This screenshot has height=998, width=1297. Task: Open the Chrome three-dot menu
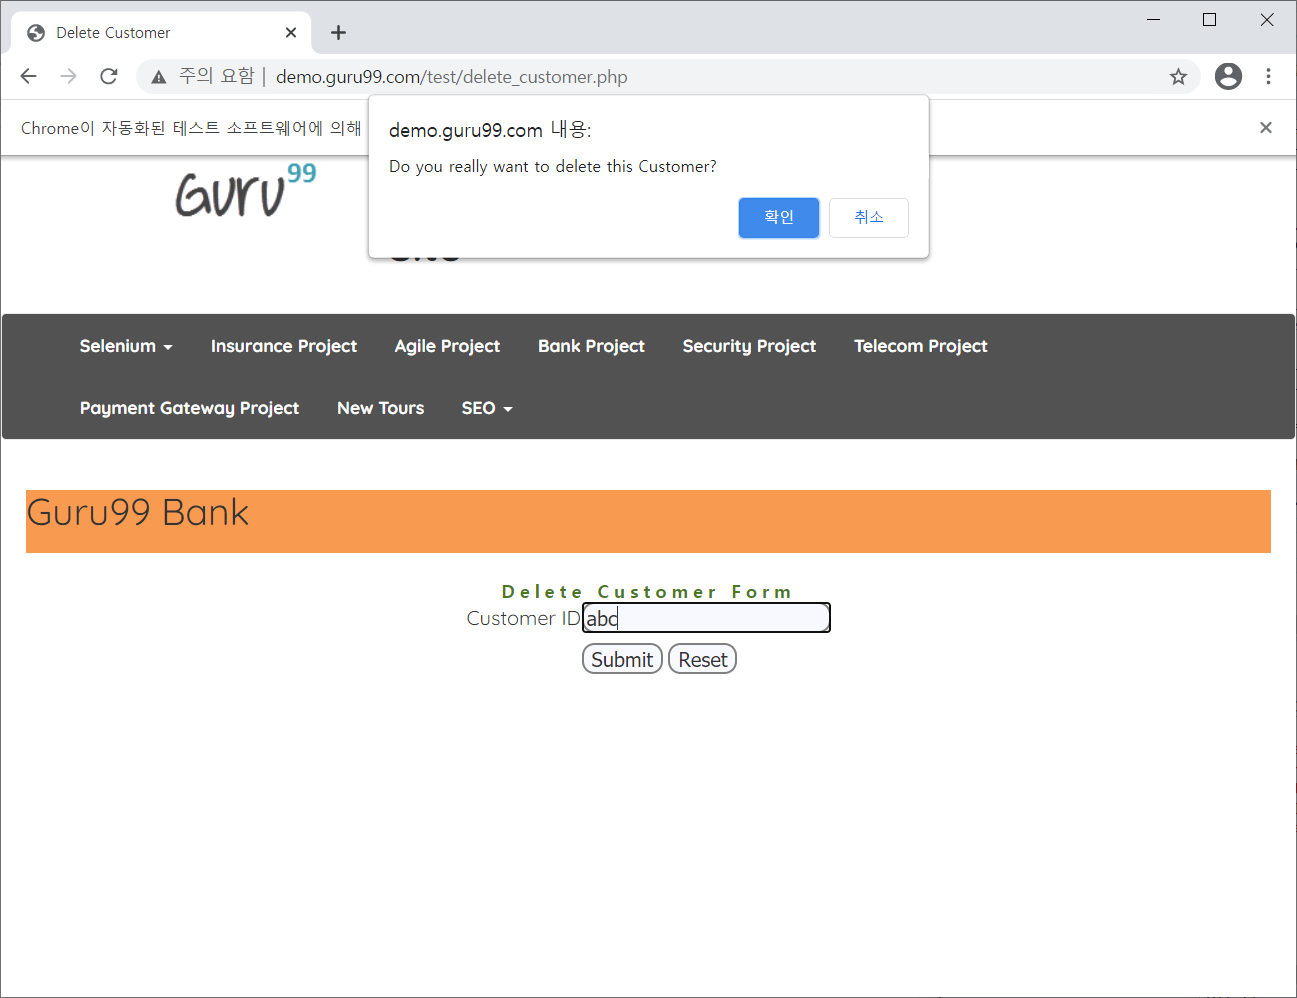[1268, 76]
